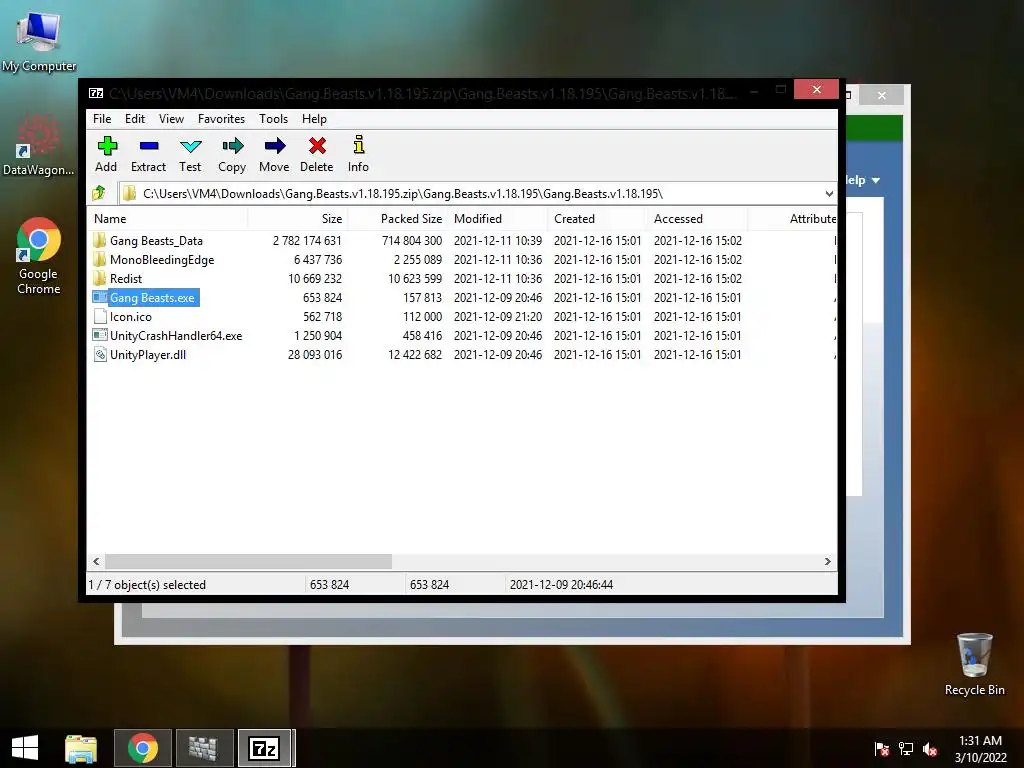Click the 7-Zip taskbar button
The height and width of the screenshot is (768, 1024).
(264, 748)
